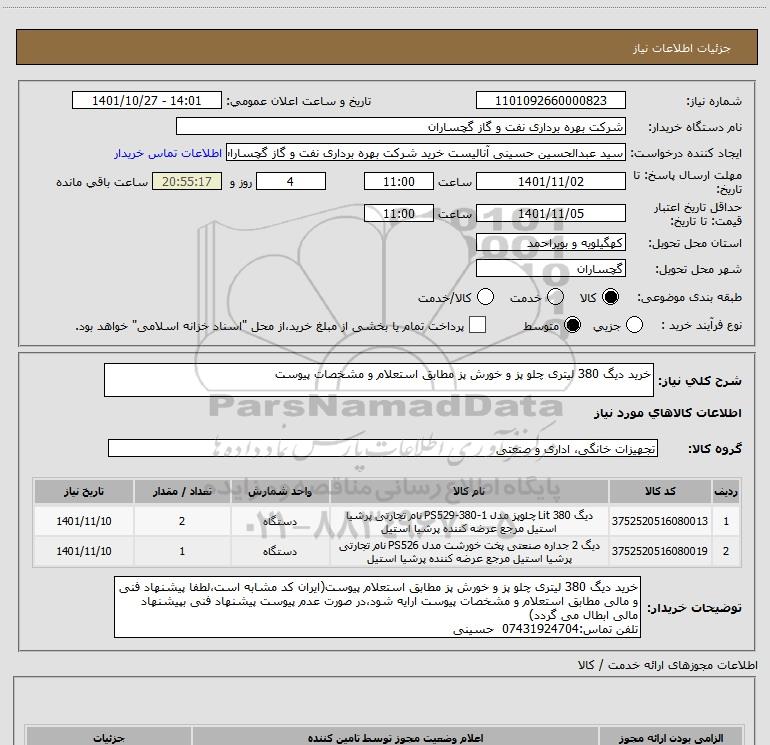Click the اطلاعات کالاهای مورد نیاز heading

pos(667,413)
